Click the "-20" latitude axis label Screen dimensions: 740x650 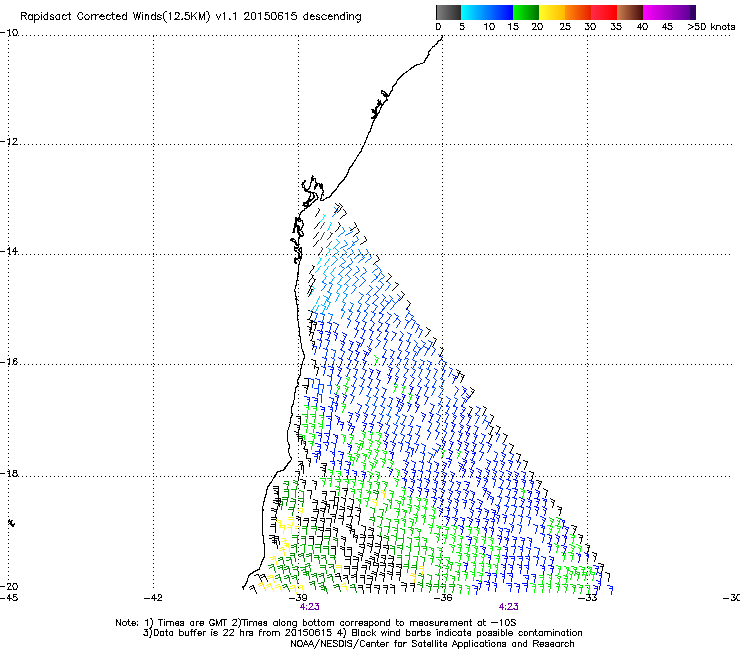tap(9, 586)
